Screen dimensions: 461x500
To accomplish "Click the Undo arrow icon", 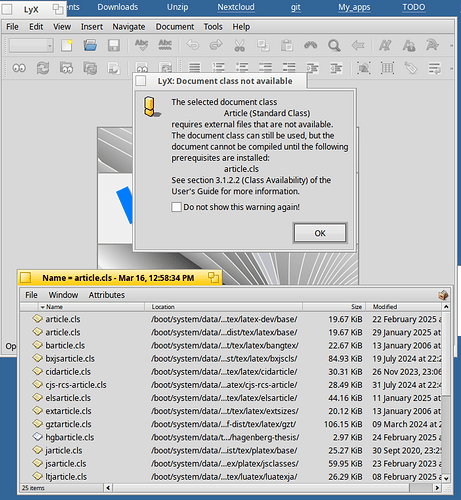I will (x=193, y=45).
